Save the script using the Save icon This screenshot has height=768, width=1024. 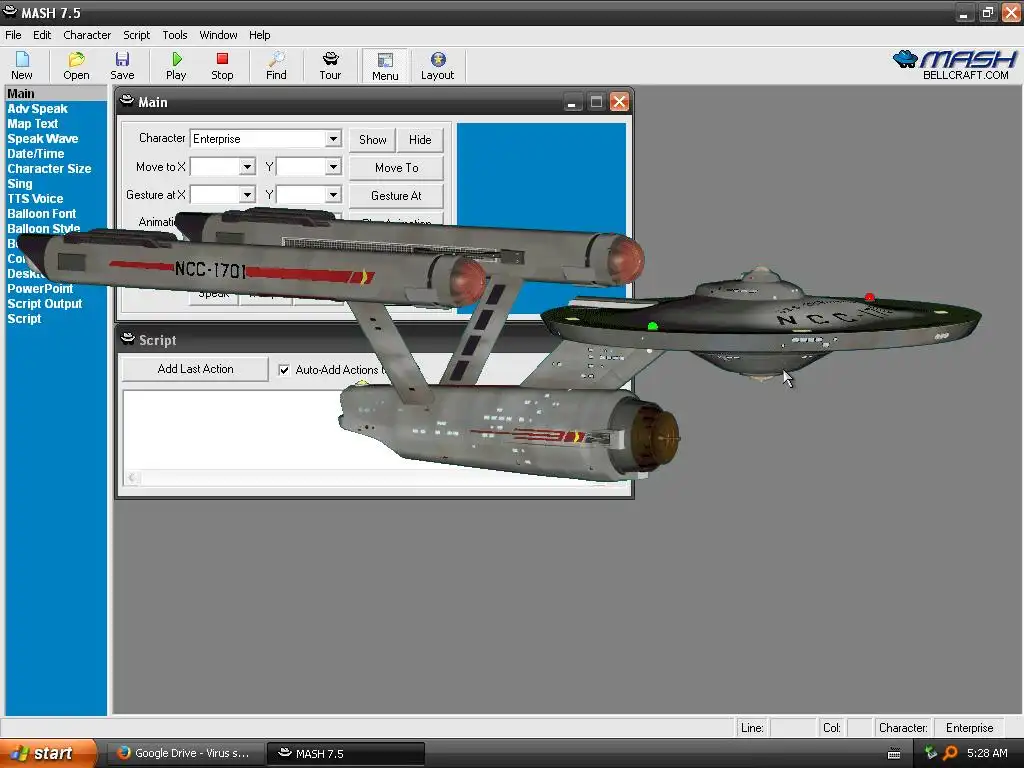pyautogui.click(x=122, y=66)
